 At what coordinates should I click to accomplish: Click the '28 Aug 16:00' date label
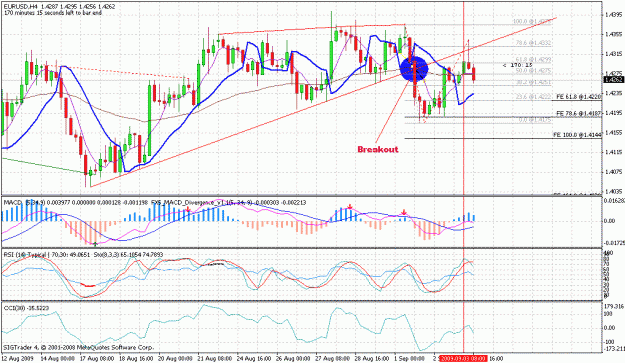372,359
